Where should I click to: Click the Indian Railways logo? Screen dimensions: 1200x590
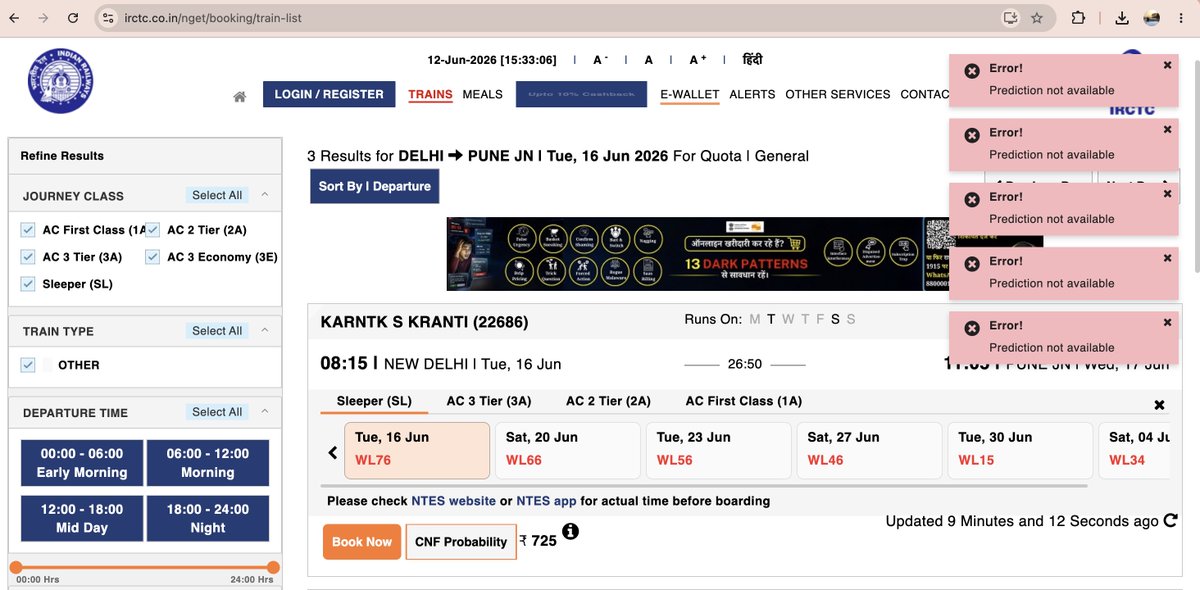coord(60,81)
